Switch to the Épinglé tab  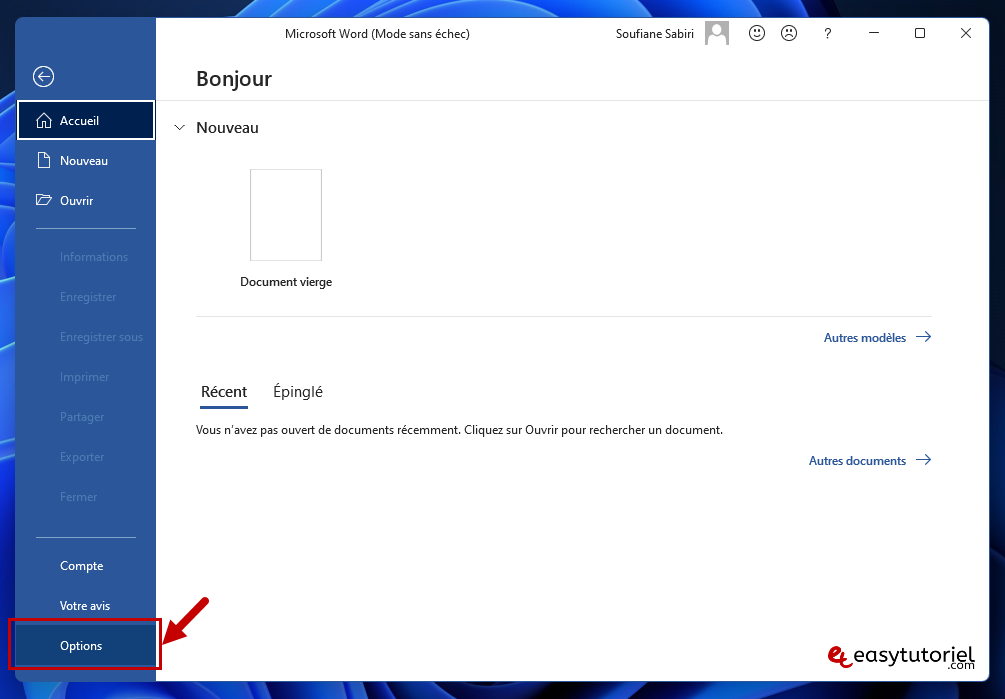tap(298, 392)
